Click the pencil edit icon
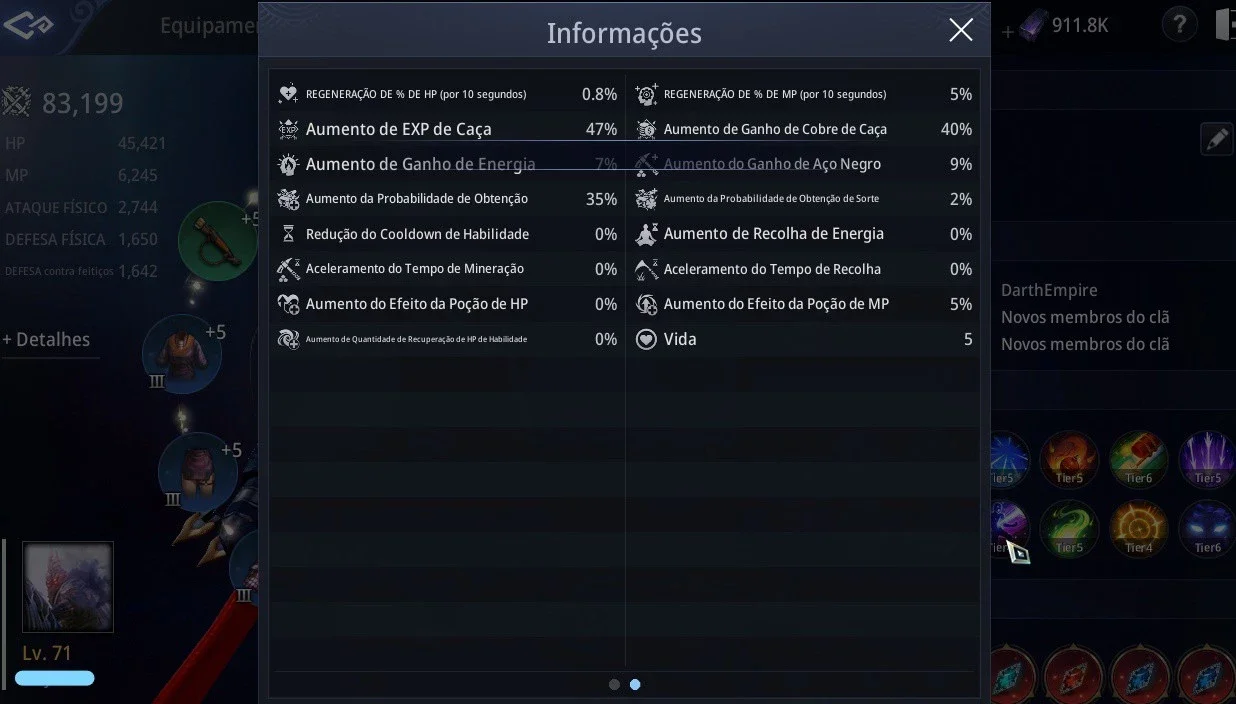1236x704 pixels. point(1216,140)
